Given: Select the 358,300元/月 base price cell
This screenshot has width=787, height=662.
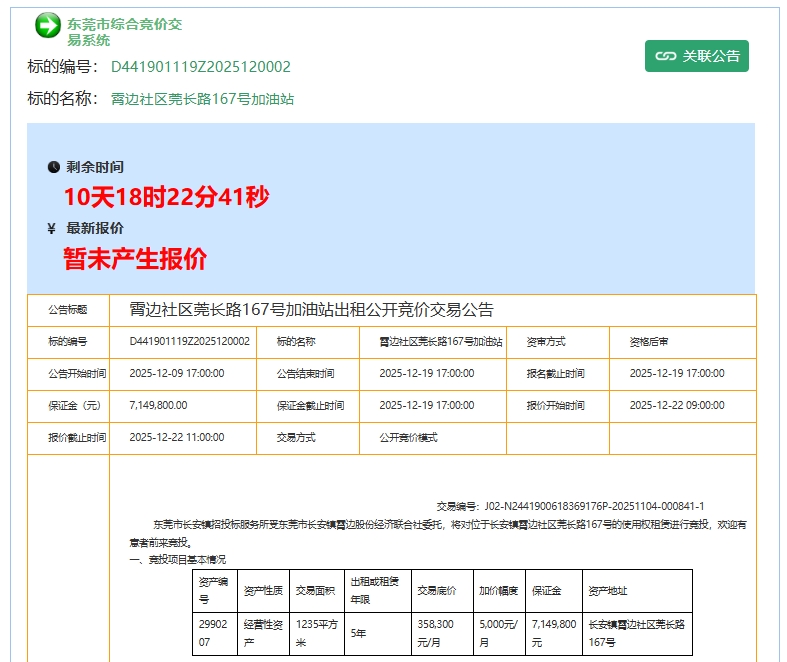Looking at the screenshot, I should coord(439,633).
